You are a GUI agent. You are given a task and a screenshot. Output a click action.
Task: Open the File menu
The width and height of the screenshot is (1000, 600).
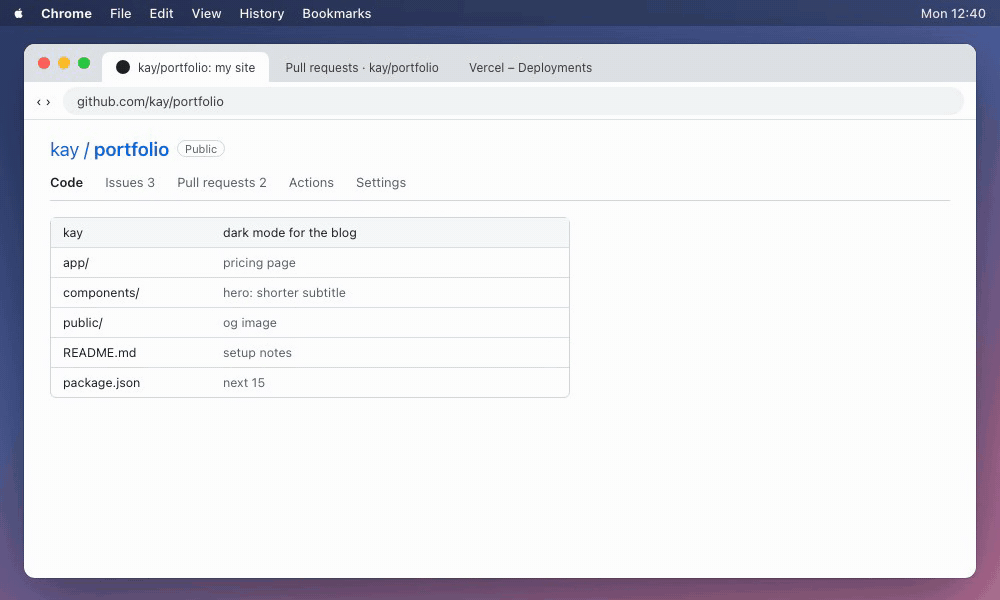[121, 13]
